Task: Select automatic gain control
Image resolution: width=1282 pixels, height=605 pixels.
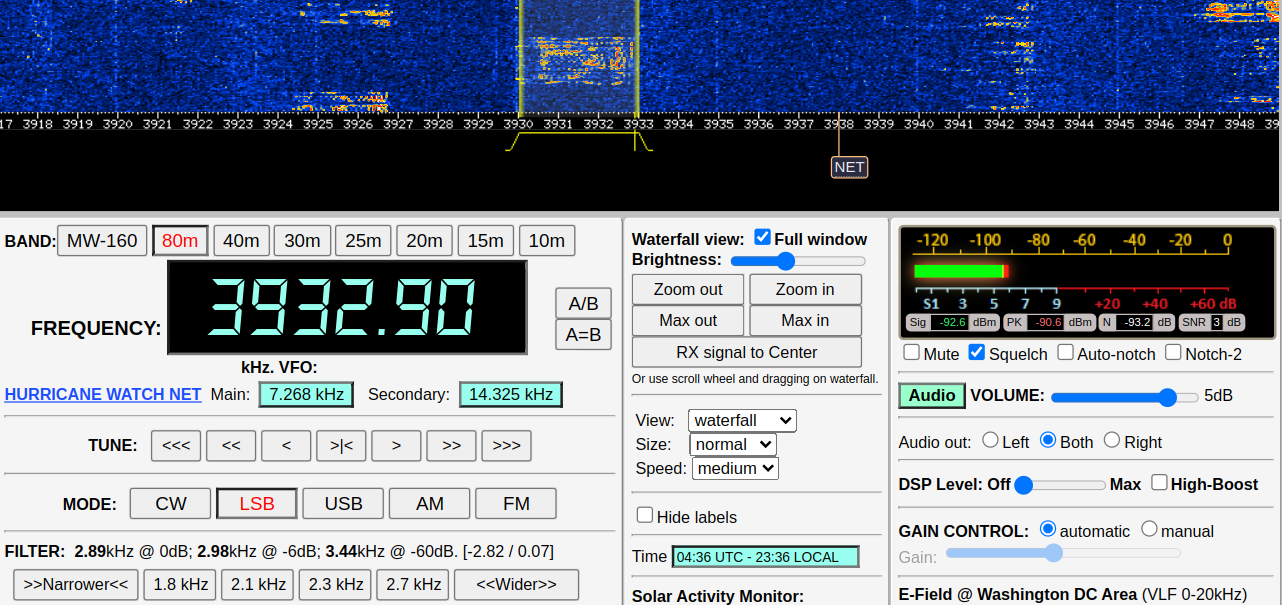Action: point(1048,529)
